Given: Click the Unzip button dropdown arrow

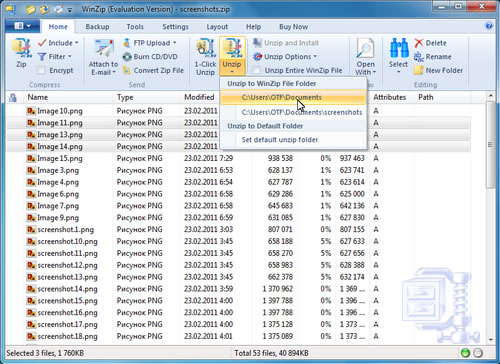Looking at the screenshot, I should pyautogui.click(x=232, y=72).
